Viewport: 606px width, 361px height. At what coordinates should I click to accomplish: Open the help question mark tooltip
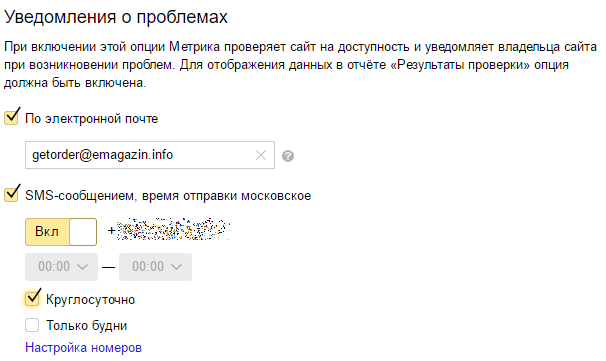coord(288,156)
